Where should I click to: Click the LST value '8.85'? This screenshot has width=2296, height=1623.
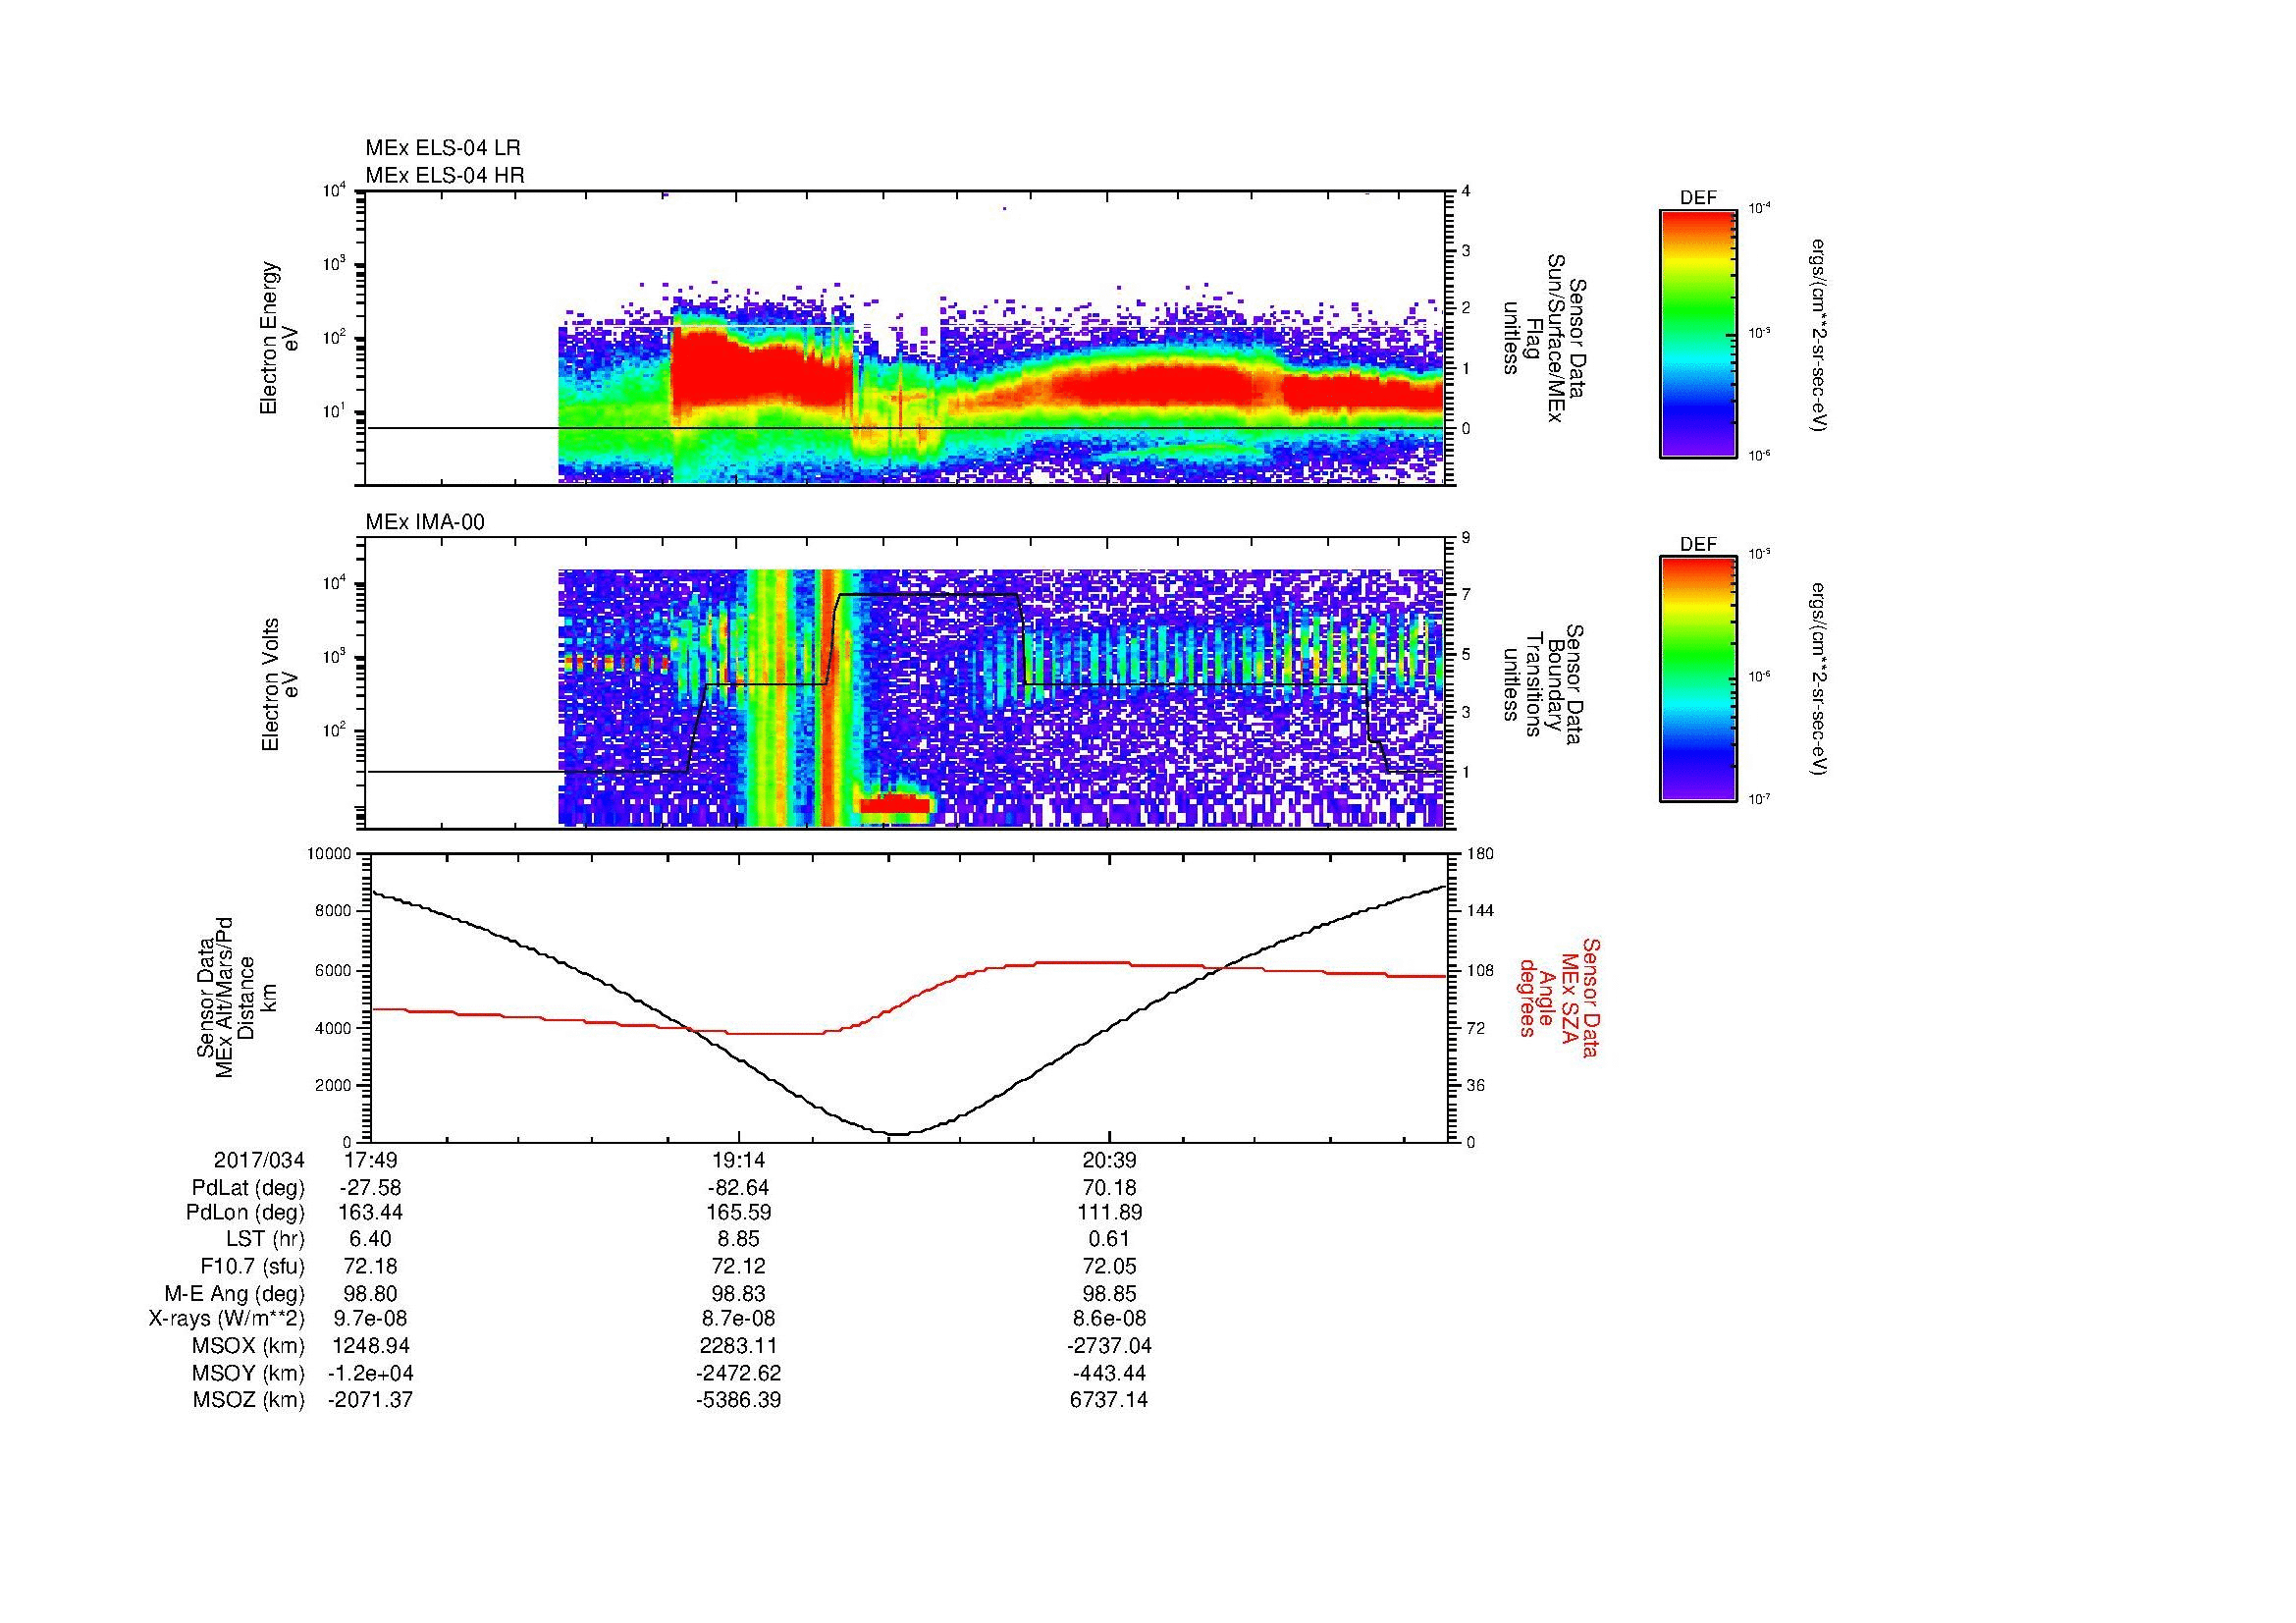[738, 1240]
